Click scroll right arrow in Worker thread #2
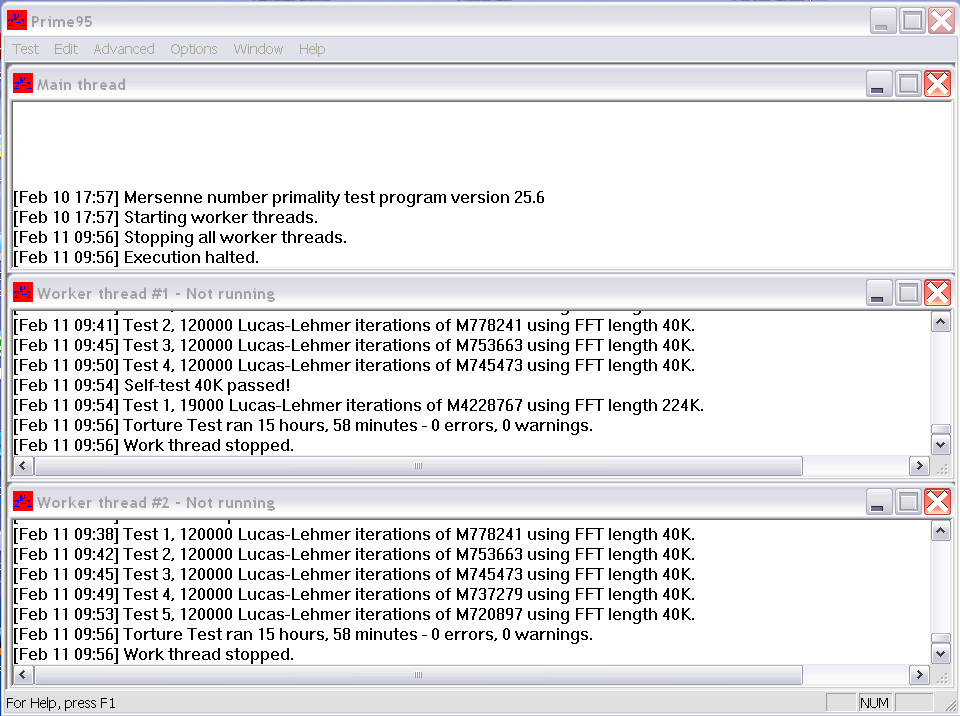The height and width of the screenshot is (716, 960). (x=919, y=675)
